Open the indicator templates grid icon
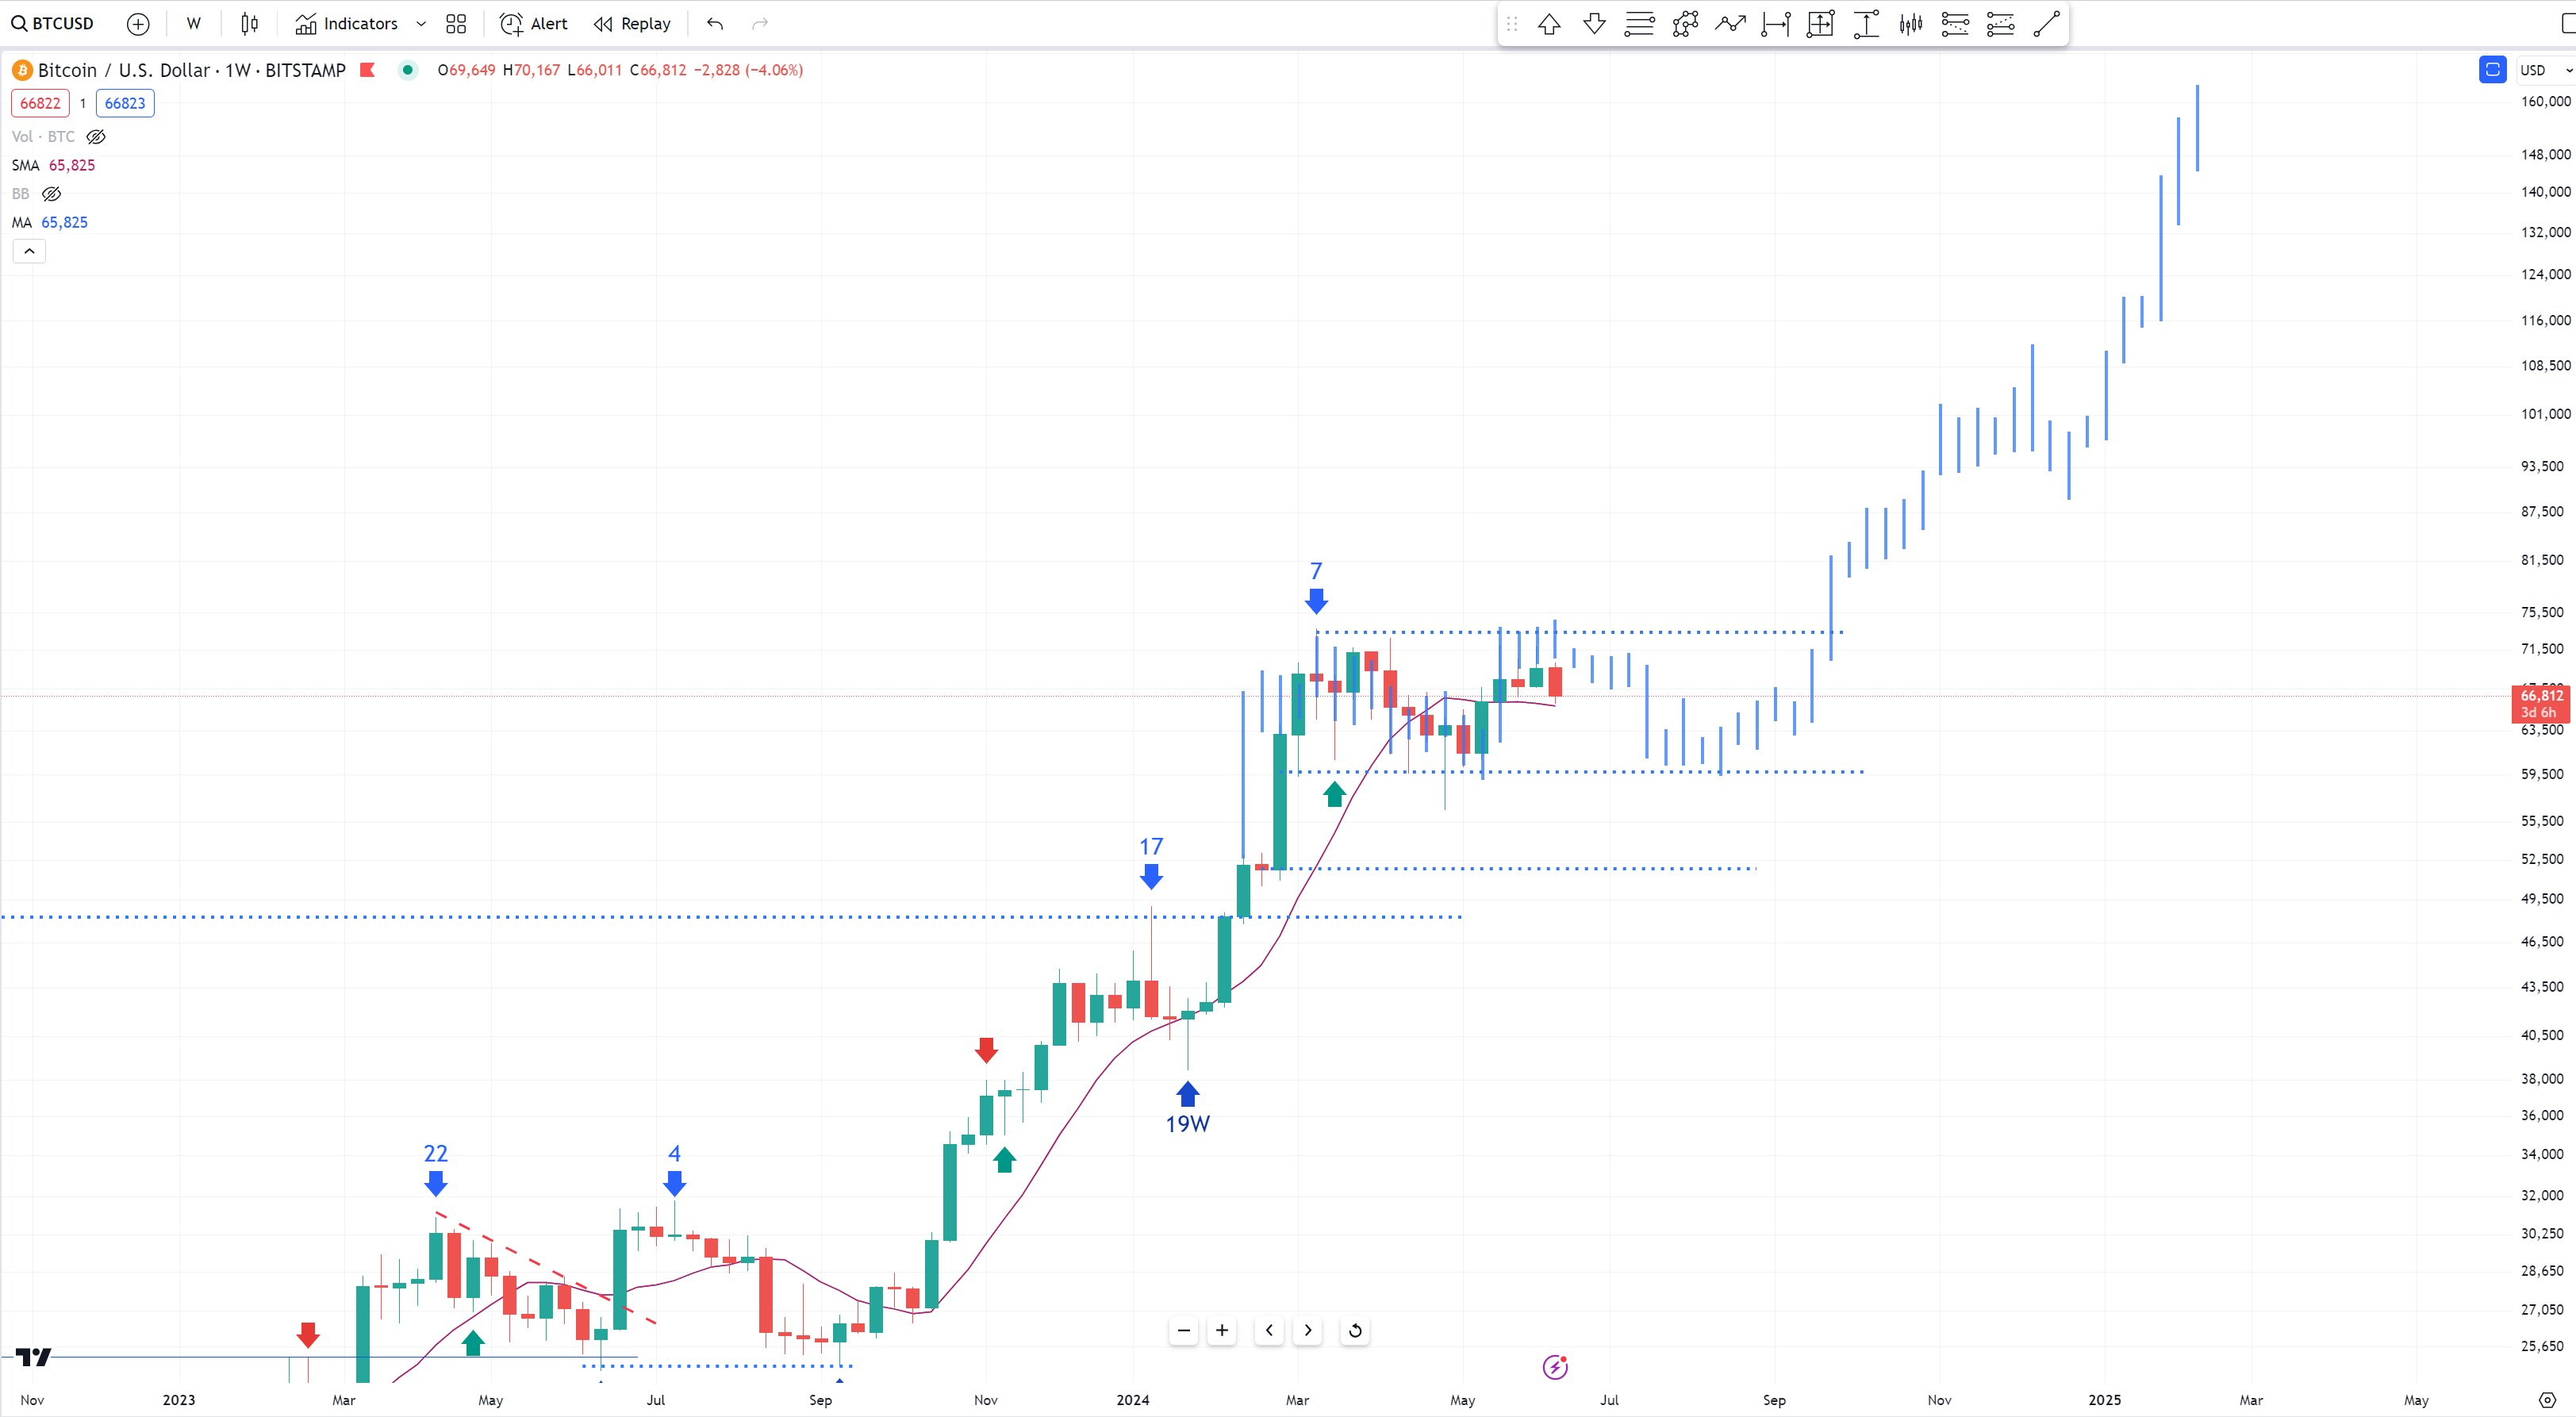 [x=456, y=24]
